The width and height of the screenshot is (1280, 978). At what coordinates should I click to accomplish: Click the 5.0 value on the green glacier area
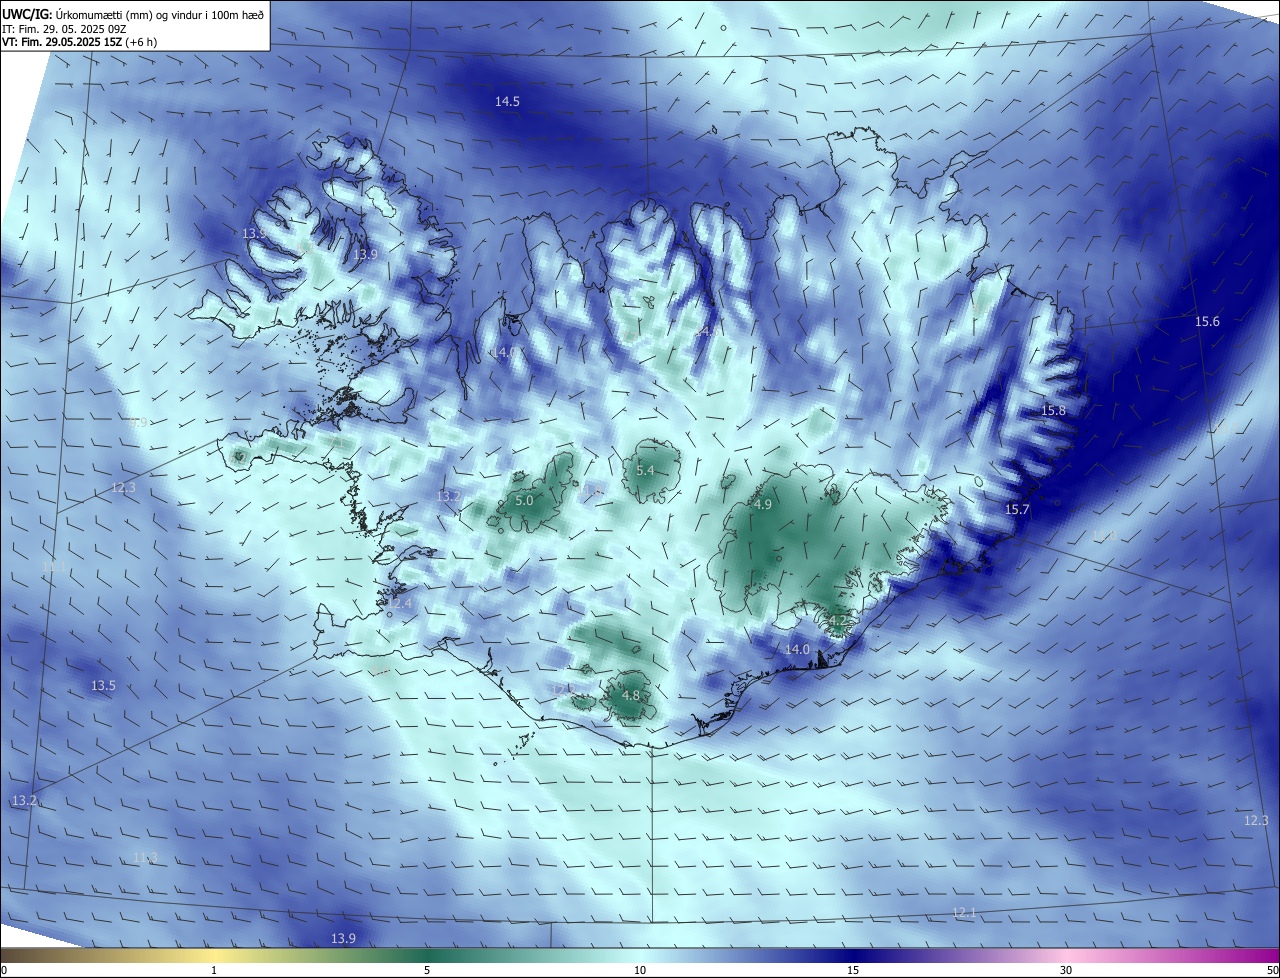pyautogui.click(x=524, y=500)
